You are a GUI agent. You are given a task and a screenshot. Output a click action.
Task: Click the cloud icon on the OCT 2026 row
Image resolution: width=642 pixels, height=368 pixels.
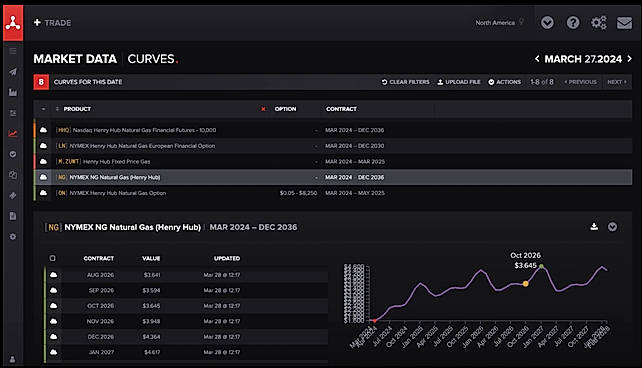pos(54,306)
